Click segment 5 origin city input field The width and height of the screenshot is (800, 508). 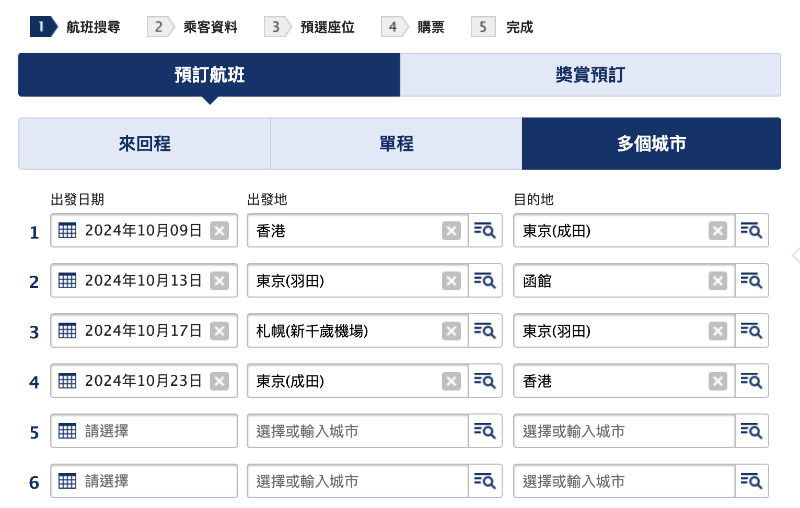click(358, 431)
